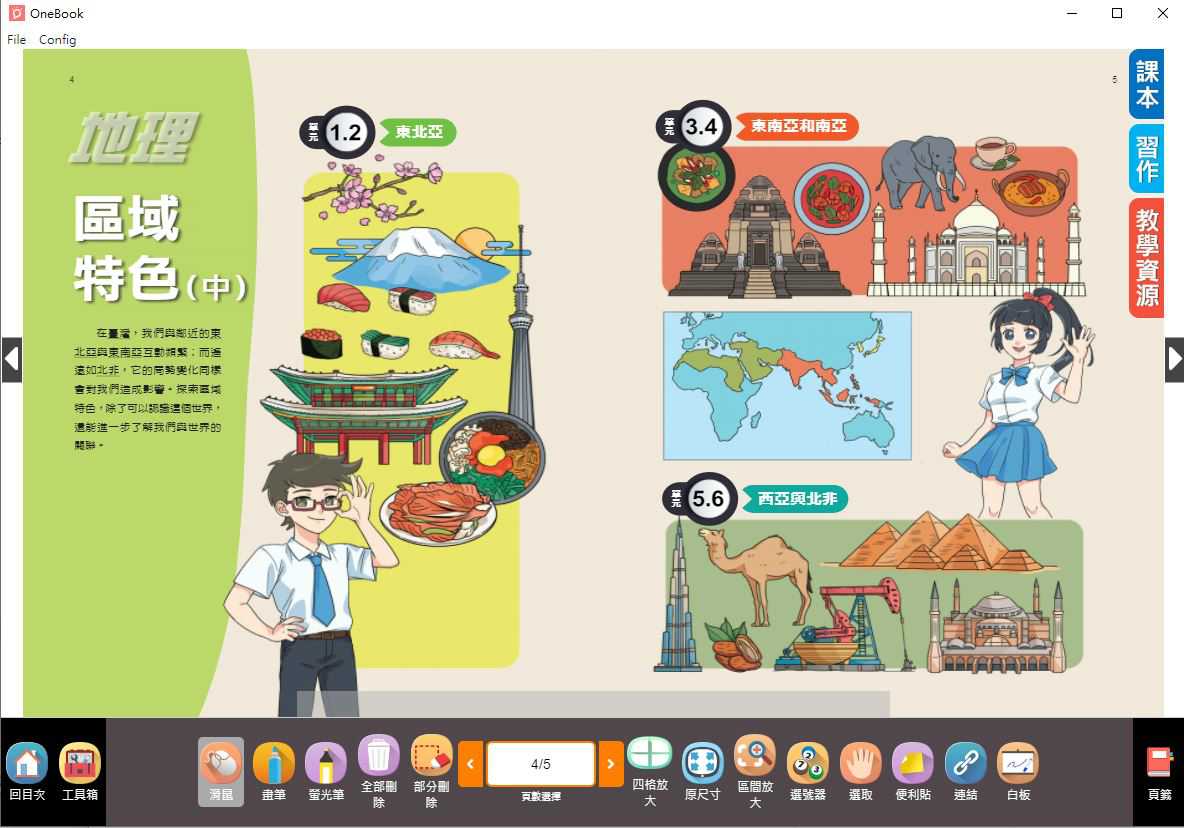
Task: Reset to original size (原尺寸)
Action: (x=702, y=771)
